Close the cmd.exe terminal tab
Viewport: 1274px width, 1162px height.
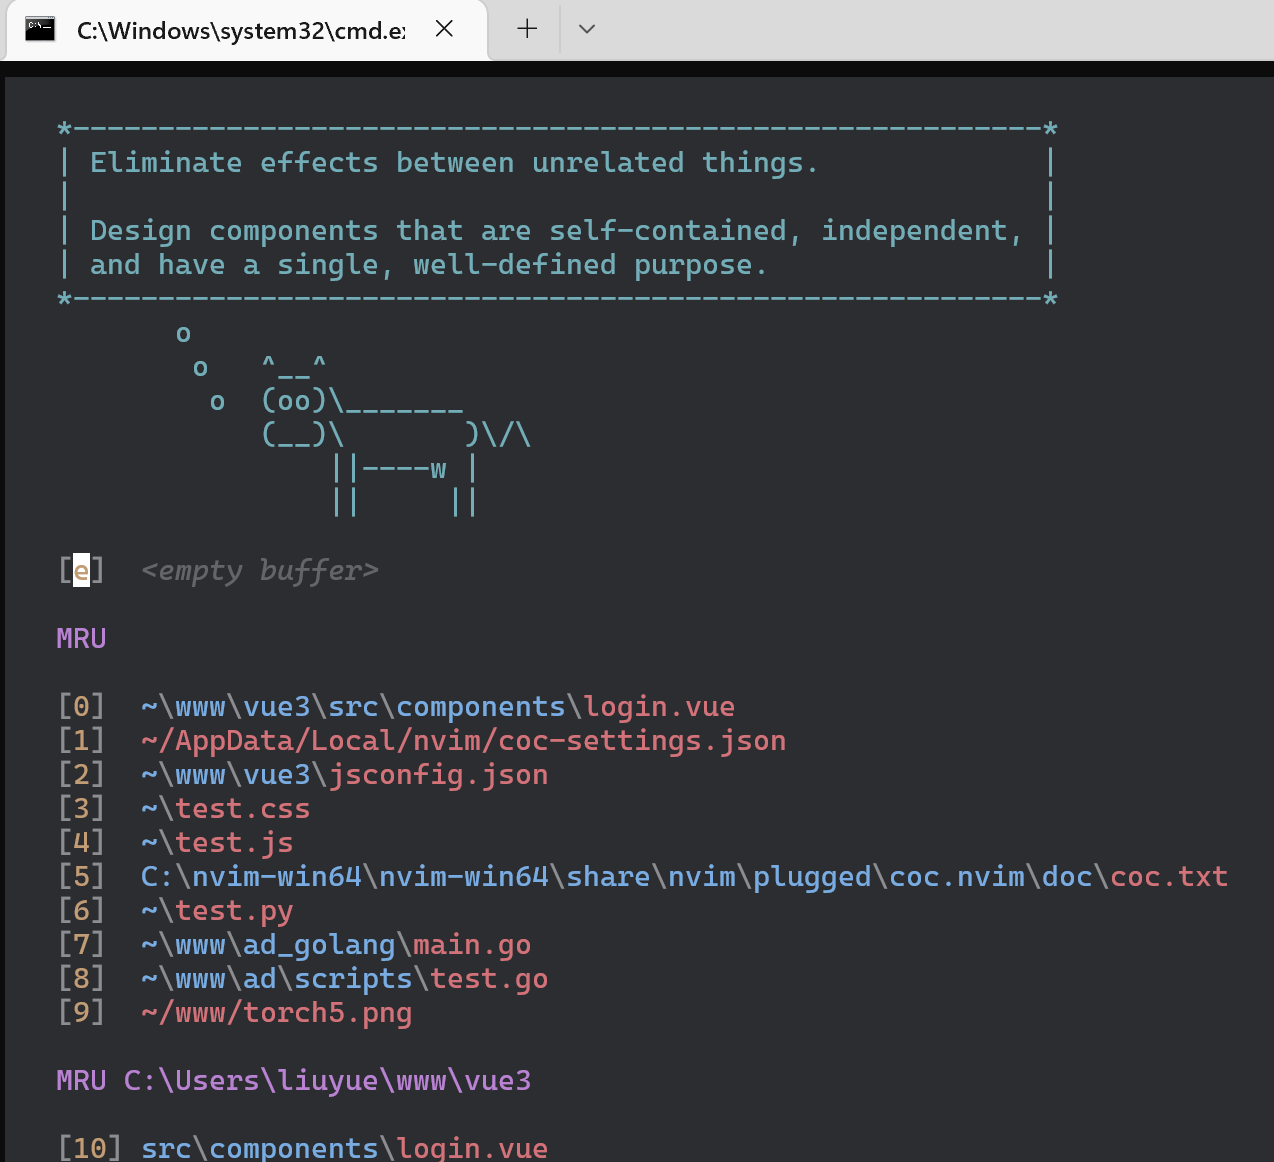coord(445,29)
